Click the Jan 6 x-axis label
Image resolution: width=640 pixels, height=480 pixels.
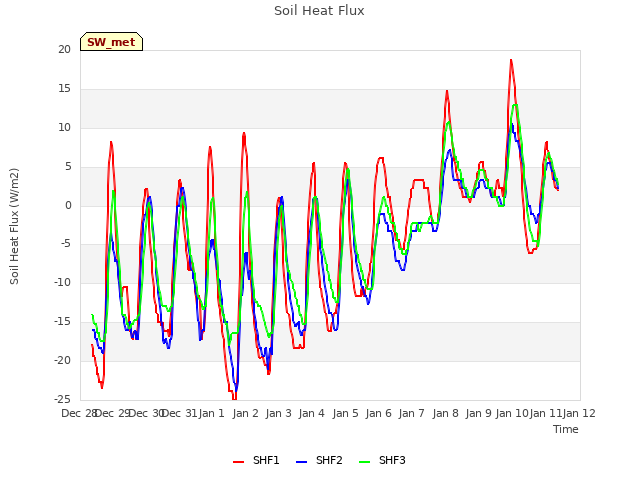coord(378,413)
